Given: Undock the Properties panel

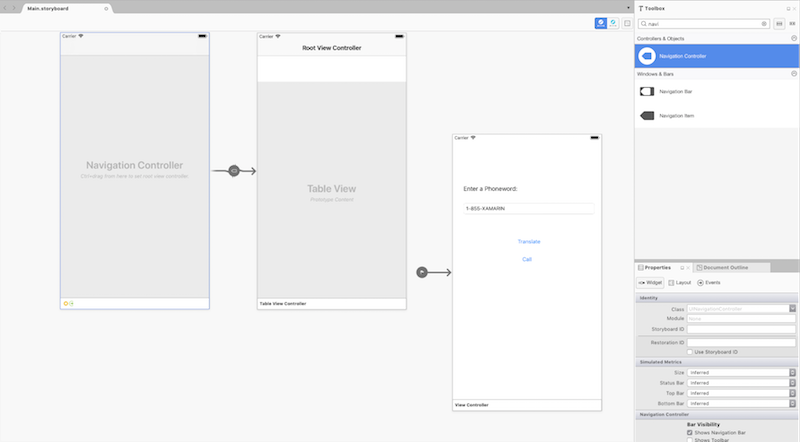Looking at the screenshot, I should pyautogui.click(x=682, y=268).
